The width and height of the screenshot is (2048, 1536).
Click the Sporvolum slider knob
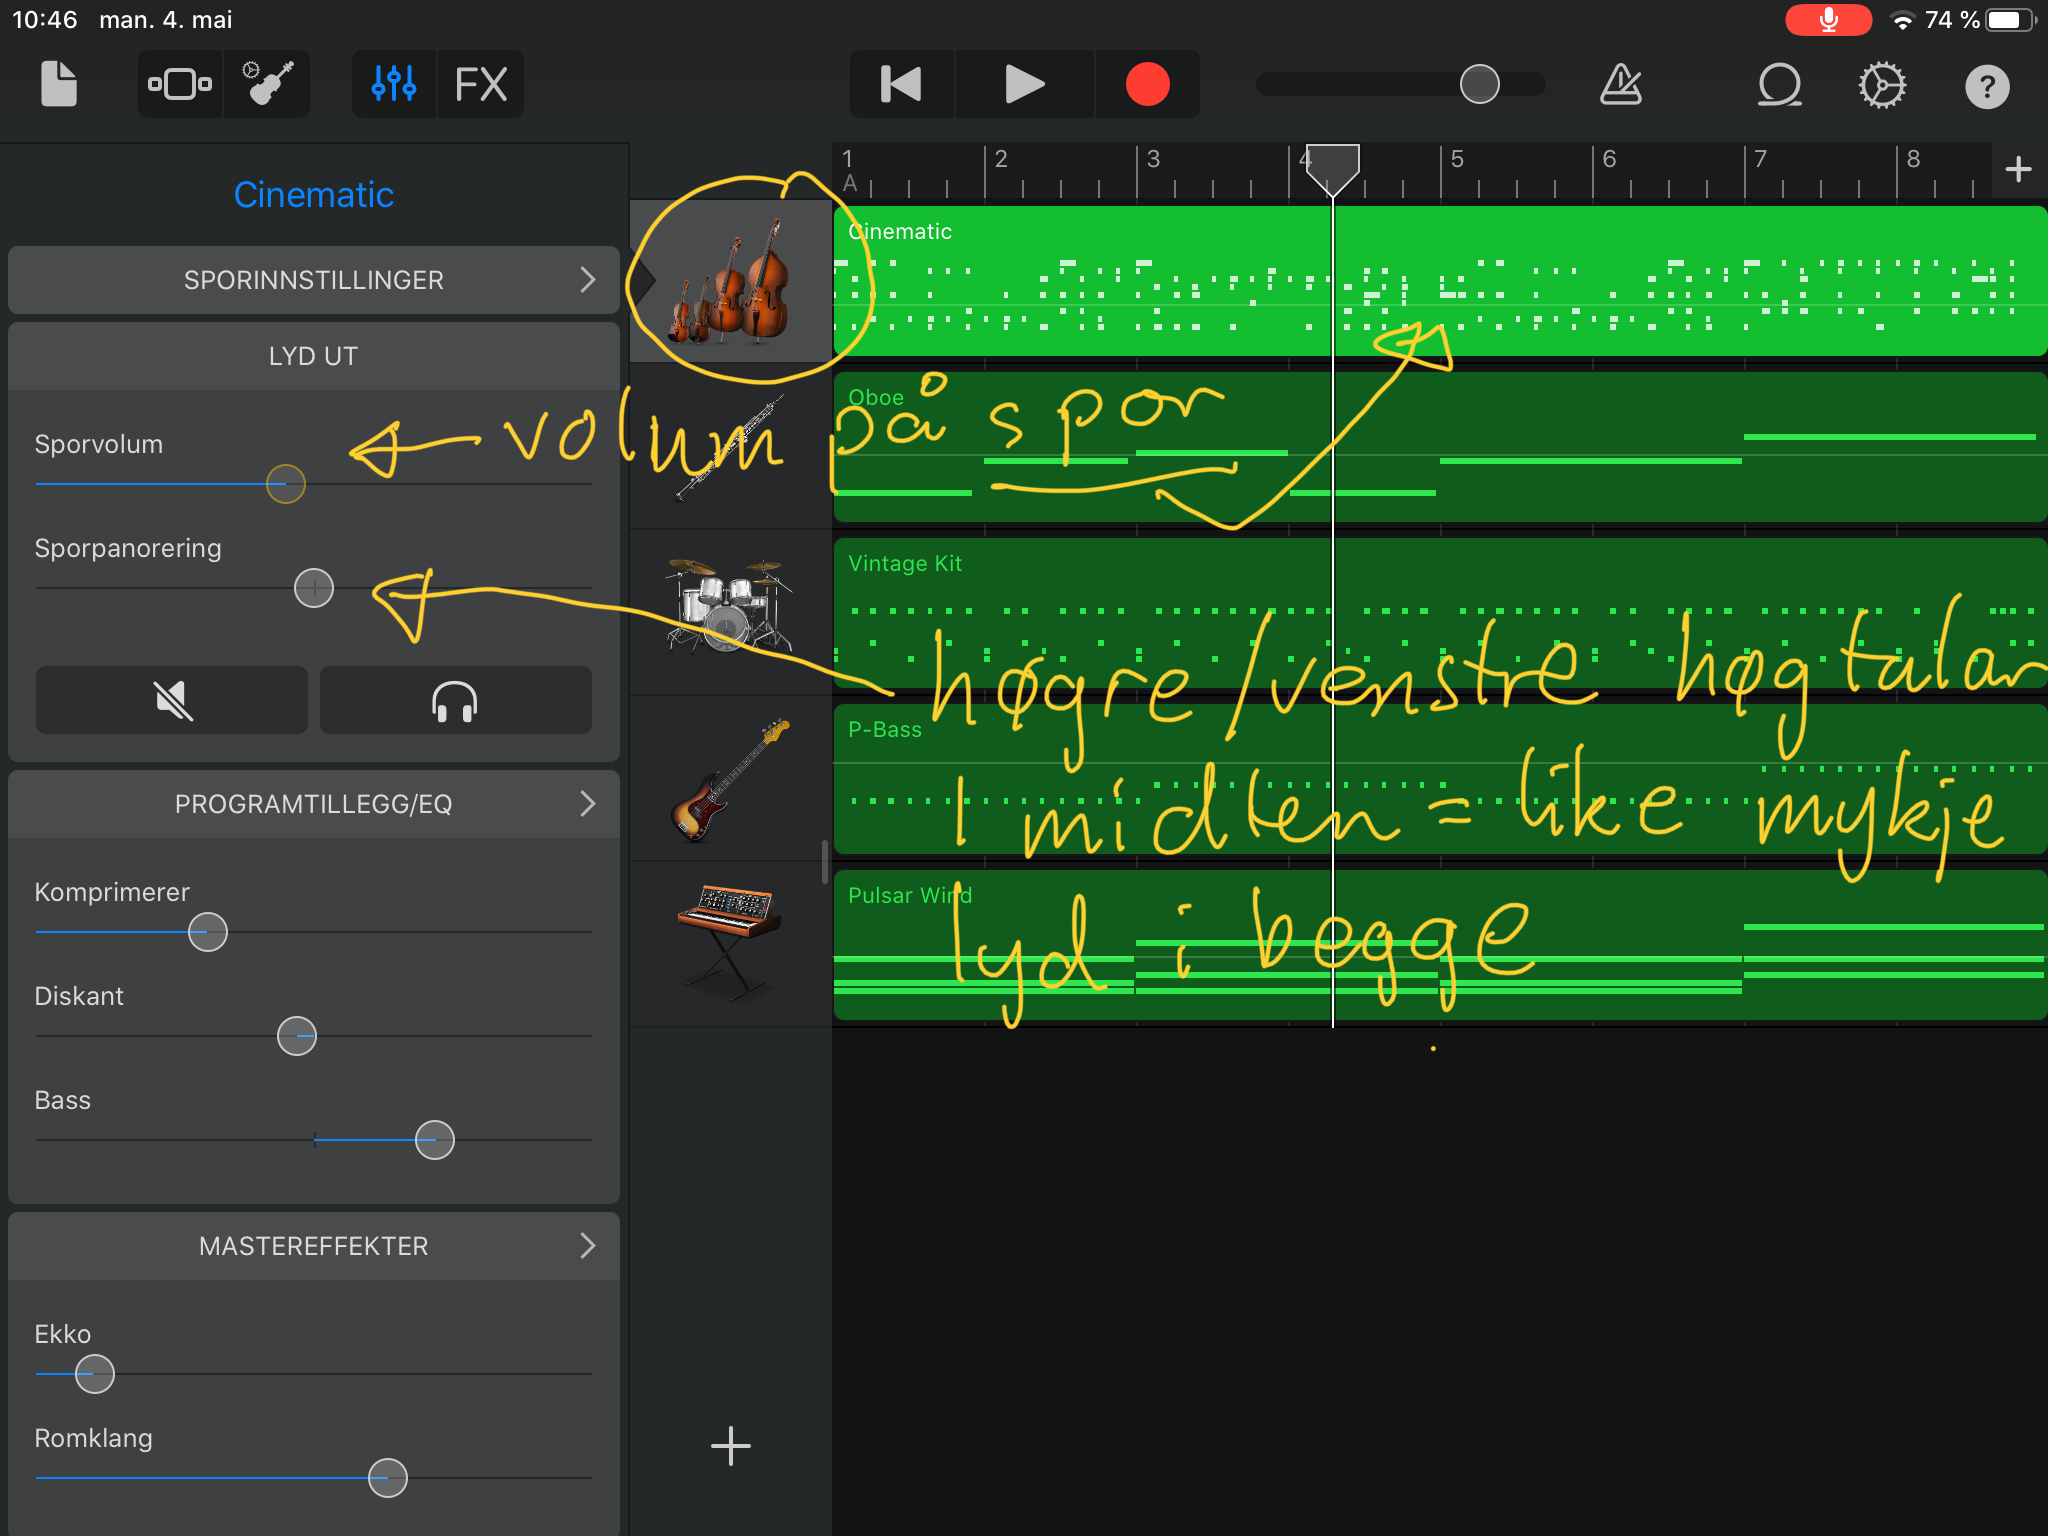click(x=286, y=484)
